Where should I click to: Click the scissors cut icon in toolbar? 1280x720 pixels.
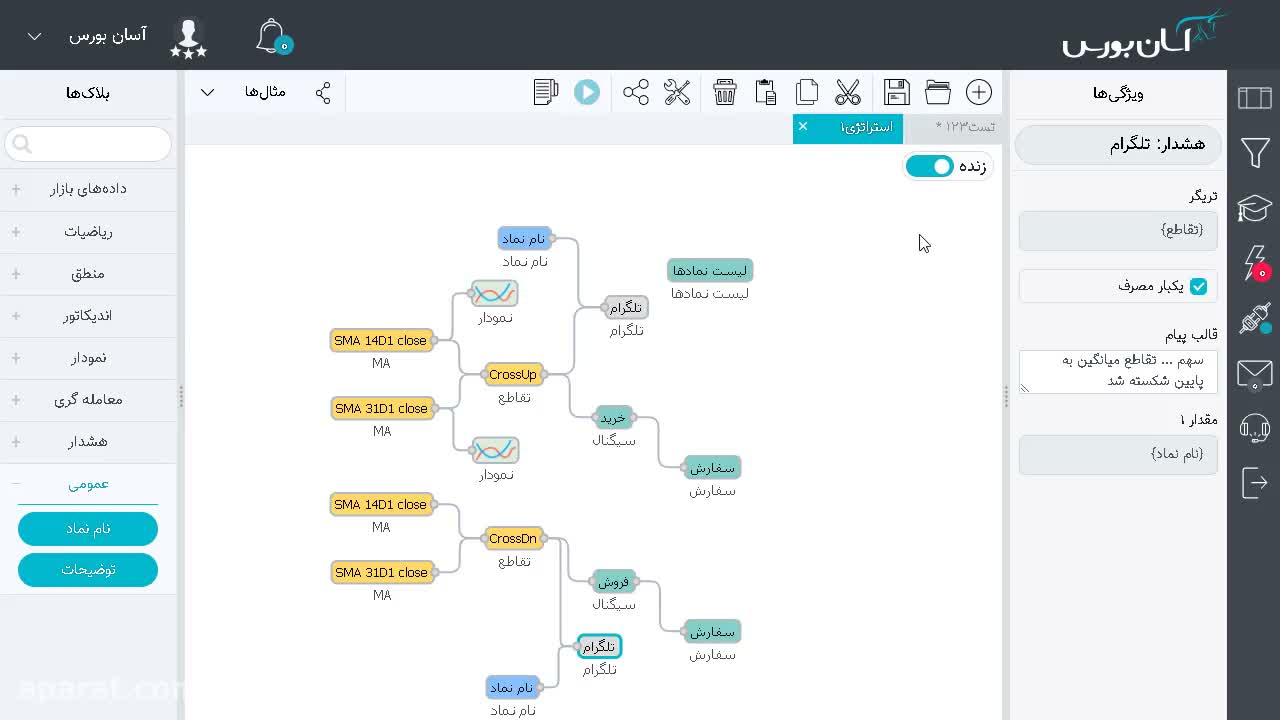[848, 92]
